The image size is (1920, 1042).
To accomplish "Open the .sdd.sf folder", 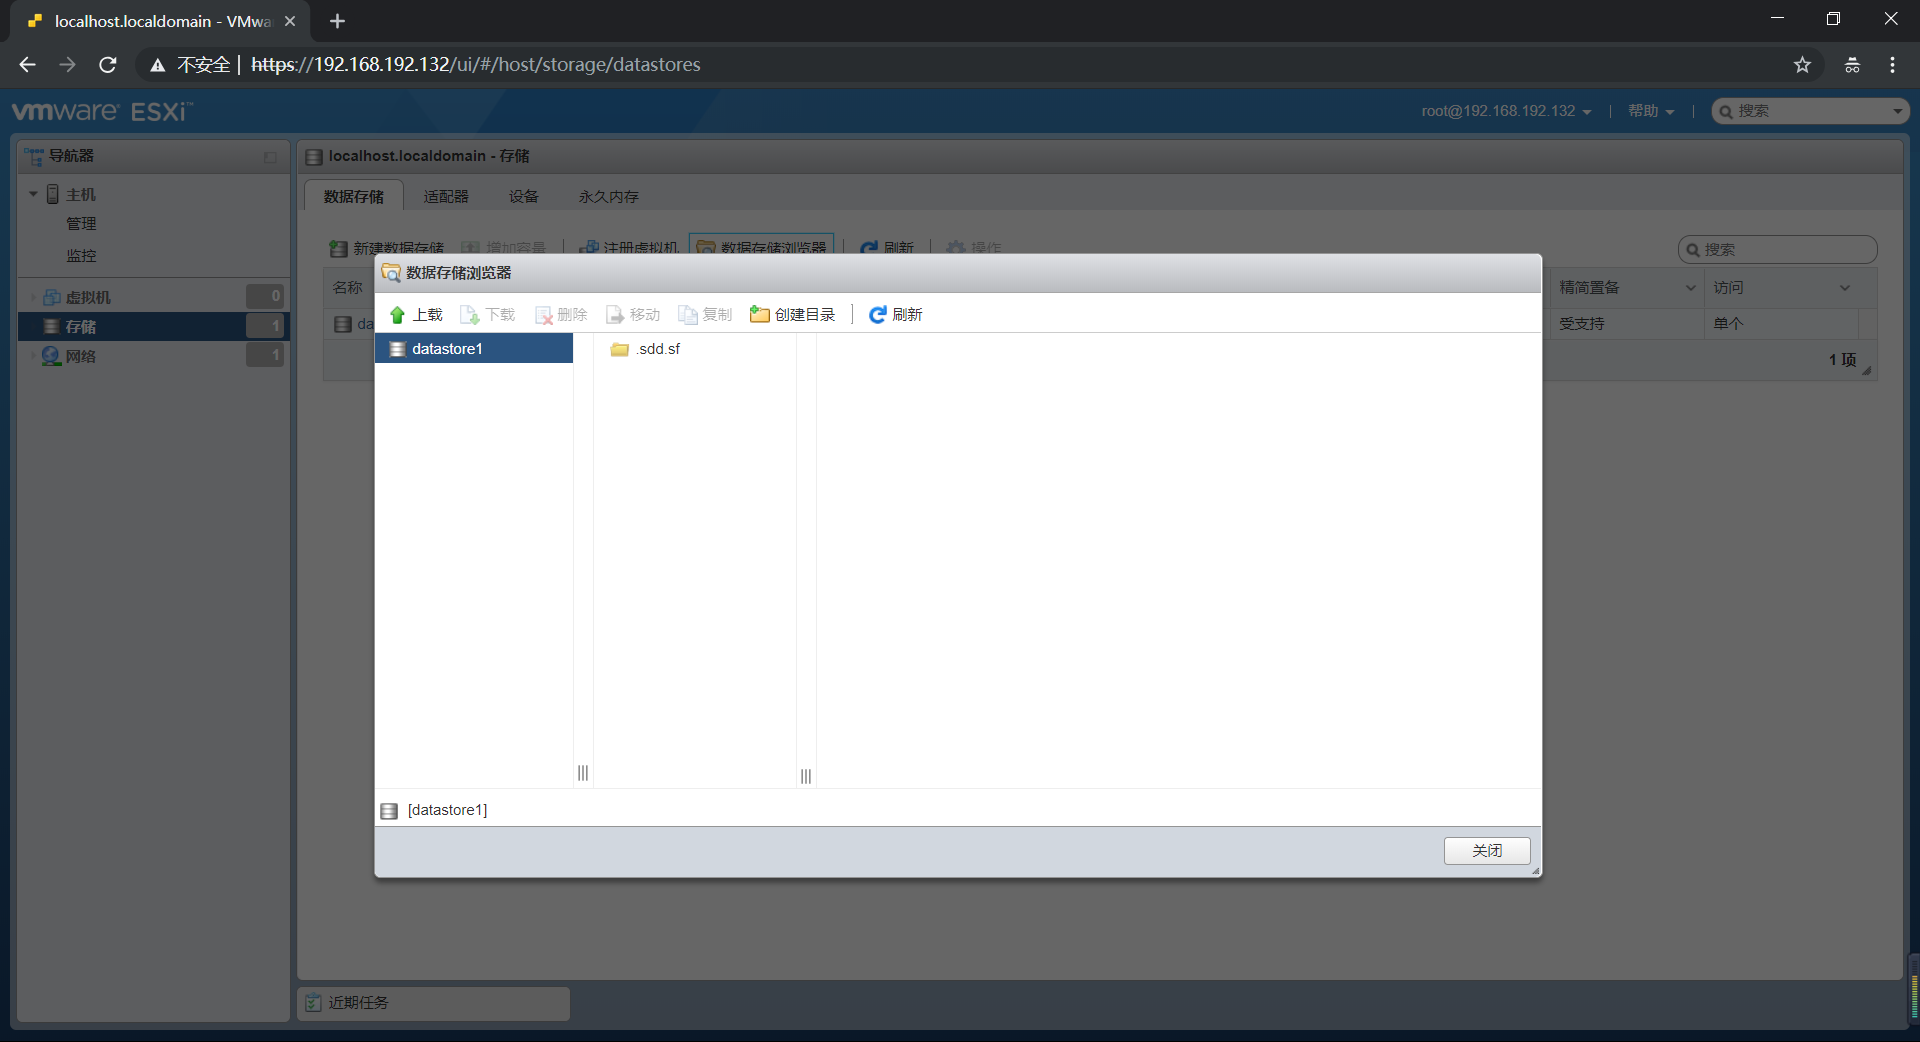I will tap(646, 349).
